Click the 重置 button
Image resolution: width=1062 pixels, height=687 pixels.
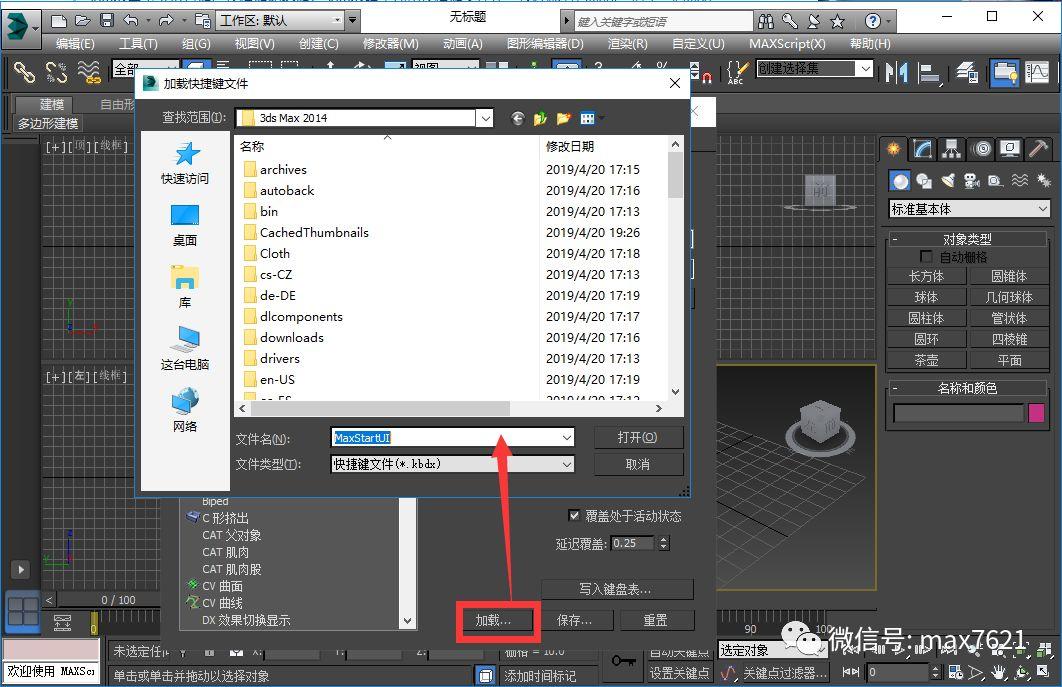pyautogui.click(x=656, y=620)
